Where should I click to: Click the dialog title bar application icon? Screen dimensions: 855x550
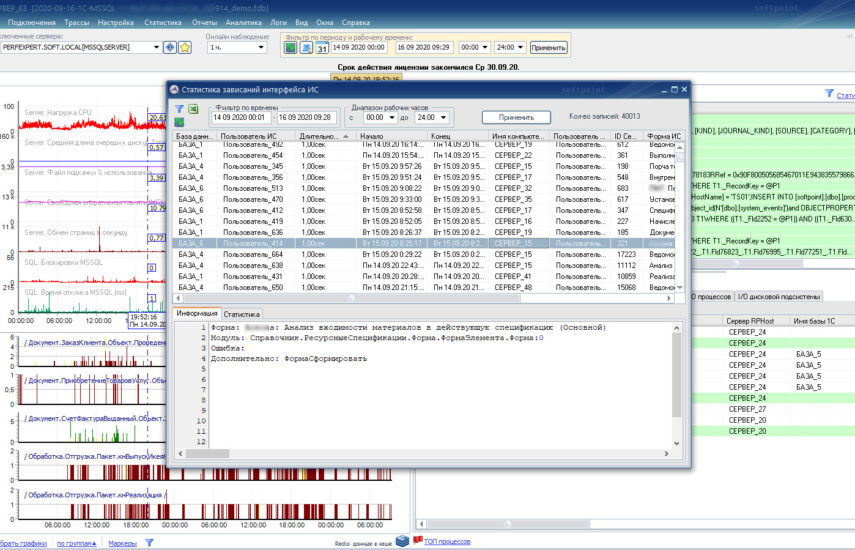pyautogui.click(x=174, y=89)
